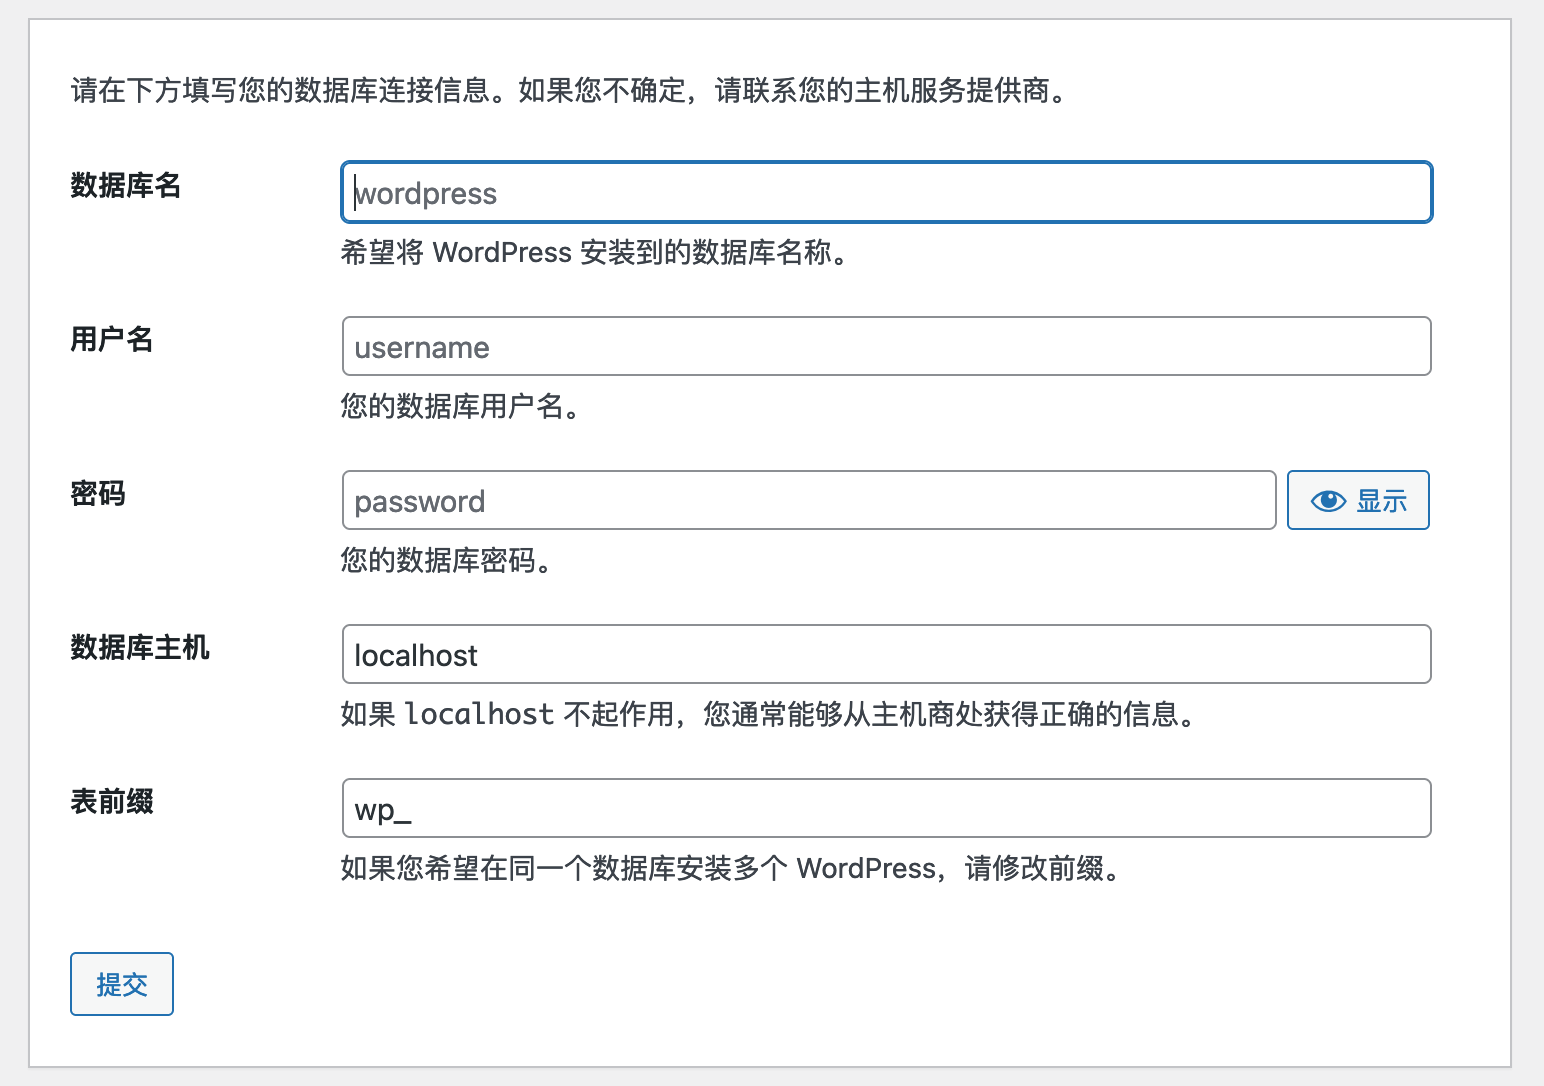This screenshot has width=1544, height=1086.
Task: Click the 密码 field label
Action: click(98, 494)
